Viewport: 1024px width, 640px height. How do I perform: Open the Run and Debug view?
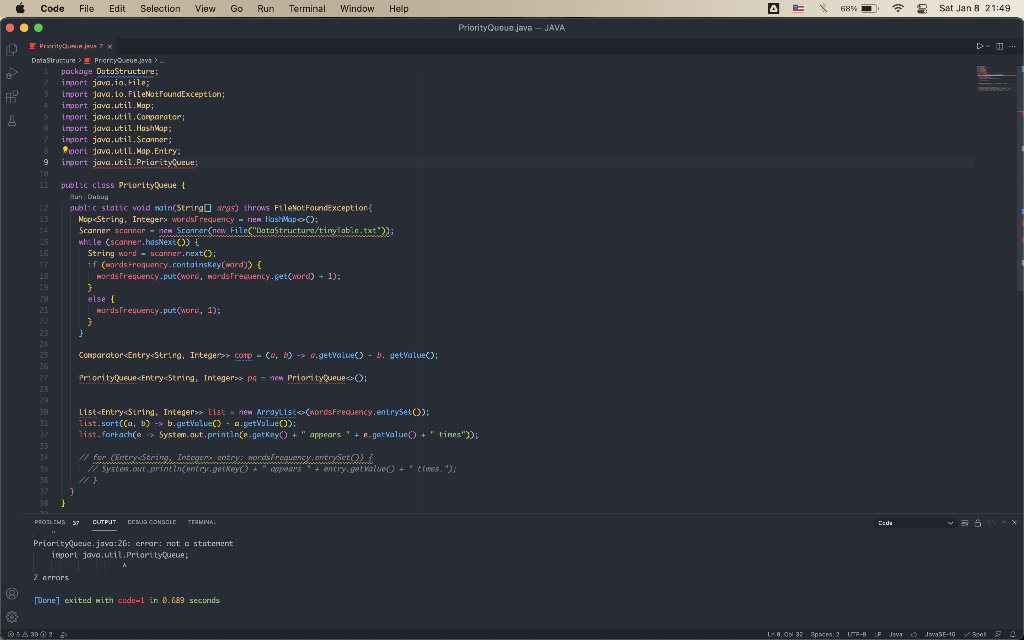12,72
